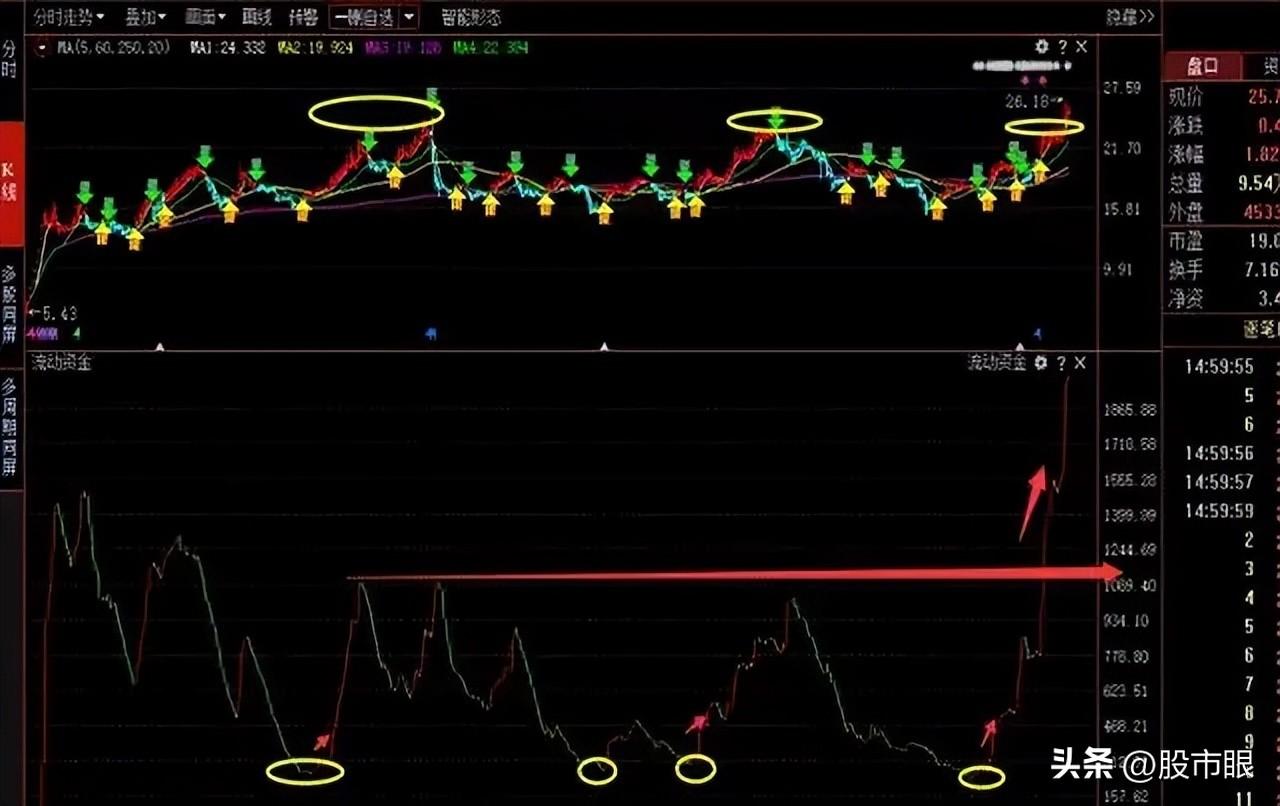Select the K线 view in left sidebar
Viewport: 1280px width, 806px height.
[11, 181]
